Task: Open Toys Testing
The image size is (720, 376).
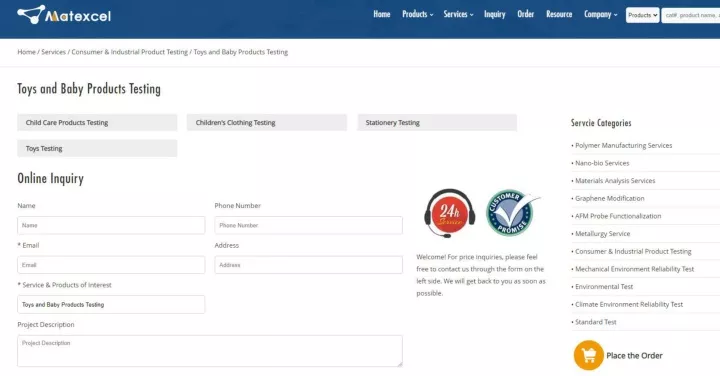Action: pyautogui.click(x=97, y=148)
